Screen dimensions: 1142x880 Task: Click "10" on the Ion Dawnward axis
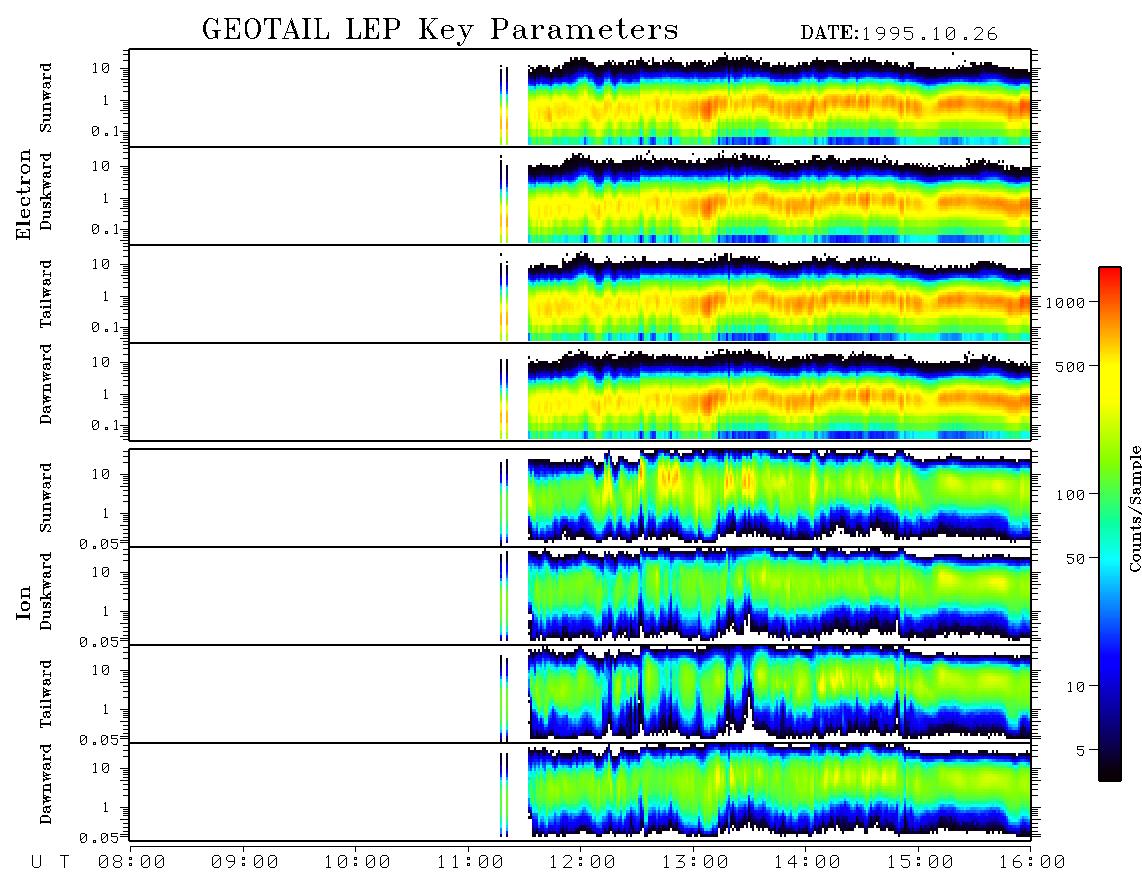click(x=101, y=769)
